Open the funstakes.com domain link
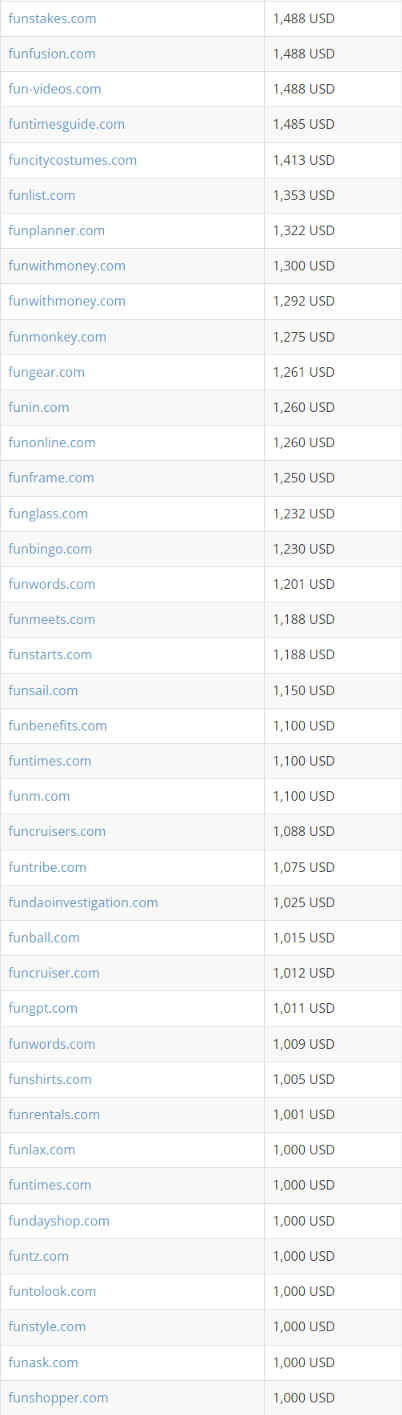The image size is (402, 1415). pyautogui.click(x=52, y=18)
